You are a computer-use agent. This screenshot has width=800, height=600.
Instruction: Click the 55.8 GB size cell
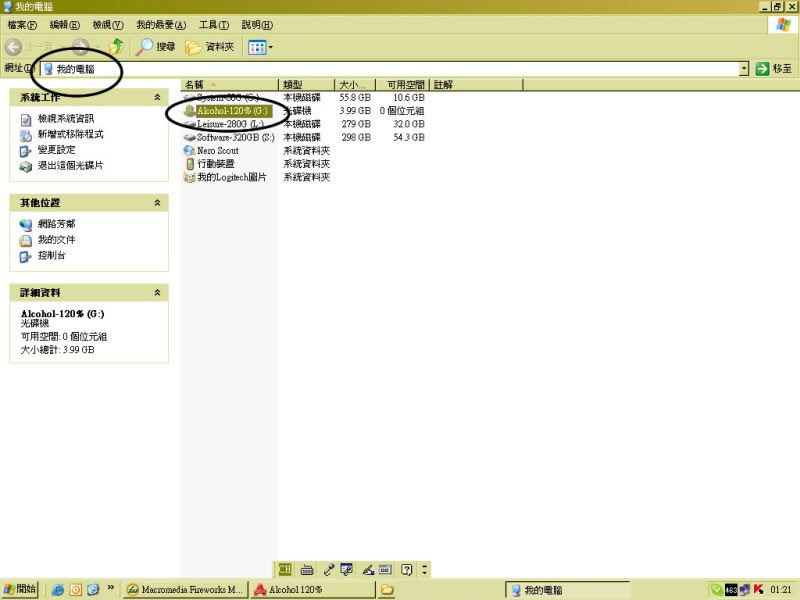click(x=355, y=97)
